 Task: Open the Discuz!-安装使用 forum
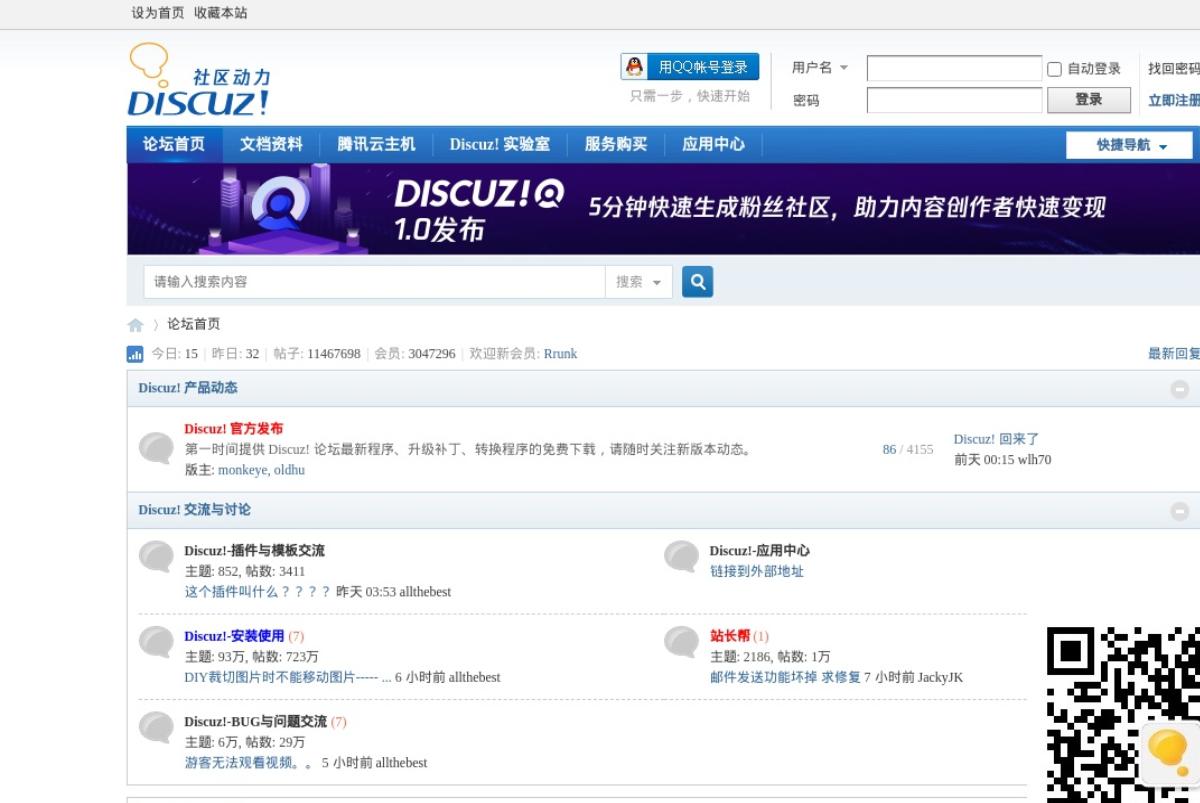(x=234, y=637)
